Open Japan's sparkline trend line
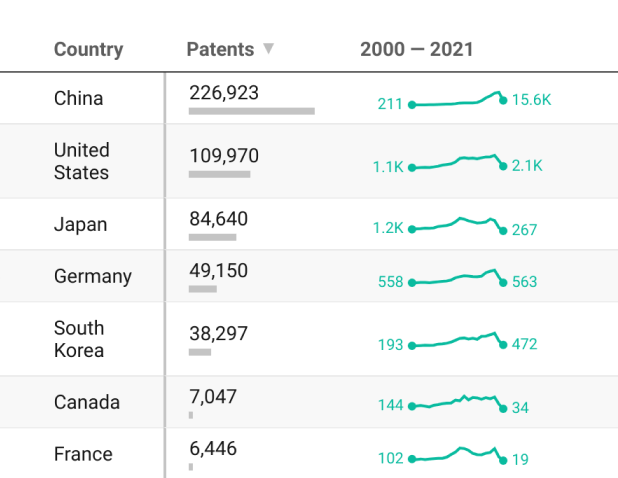The image size is (618, 478). (x=457, y=225)
